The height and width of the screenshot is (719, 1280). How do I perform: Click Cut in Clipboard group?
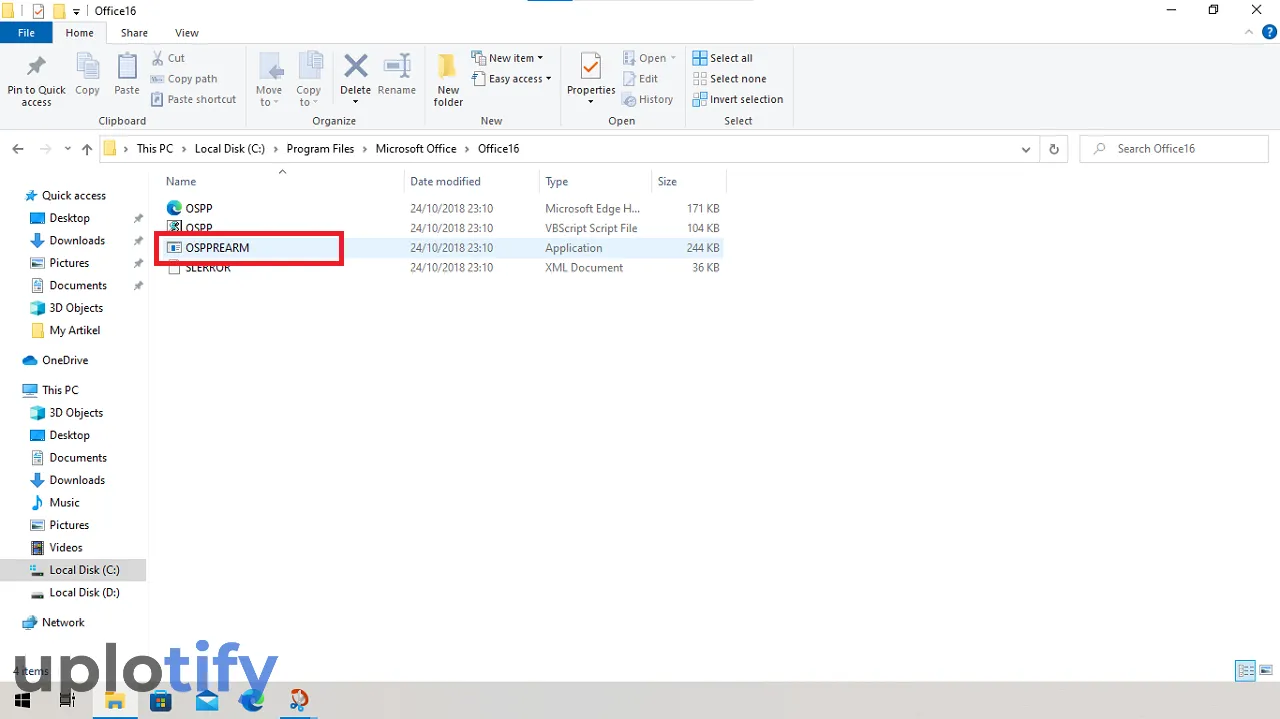(168, 58)
